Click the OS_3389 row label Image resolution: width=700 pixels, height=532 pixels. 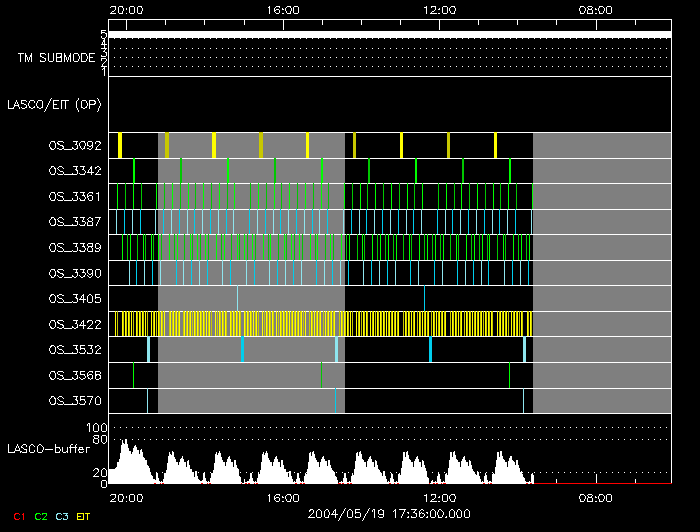[x=75, y=247]
